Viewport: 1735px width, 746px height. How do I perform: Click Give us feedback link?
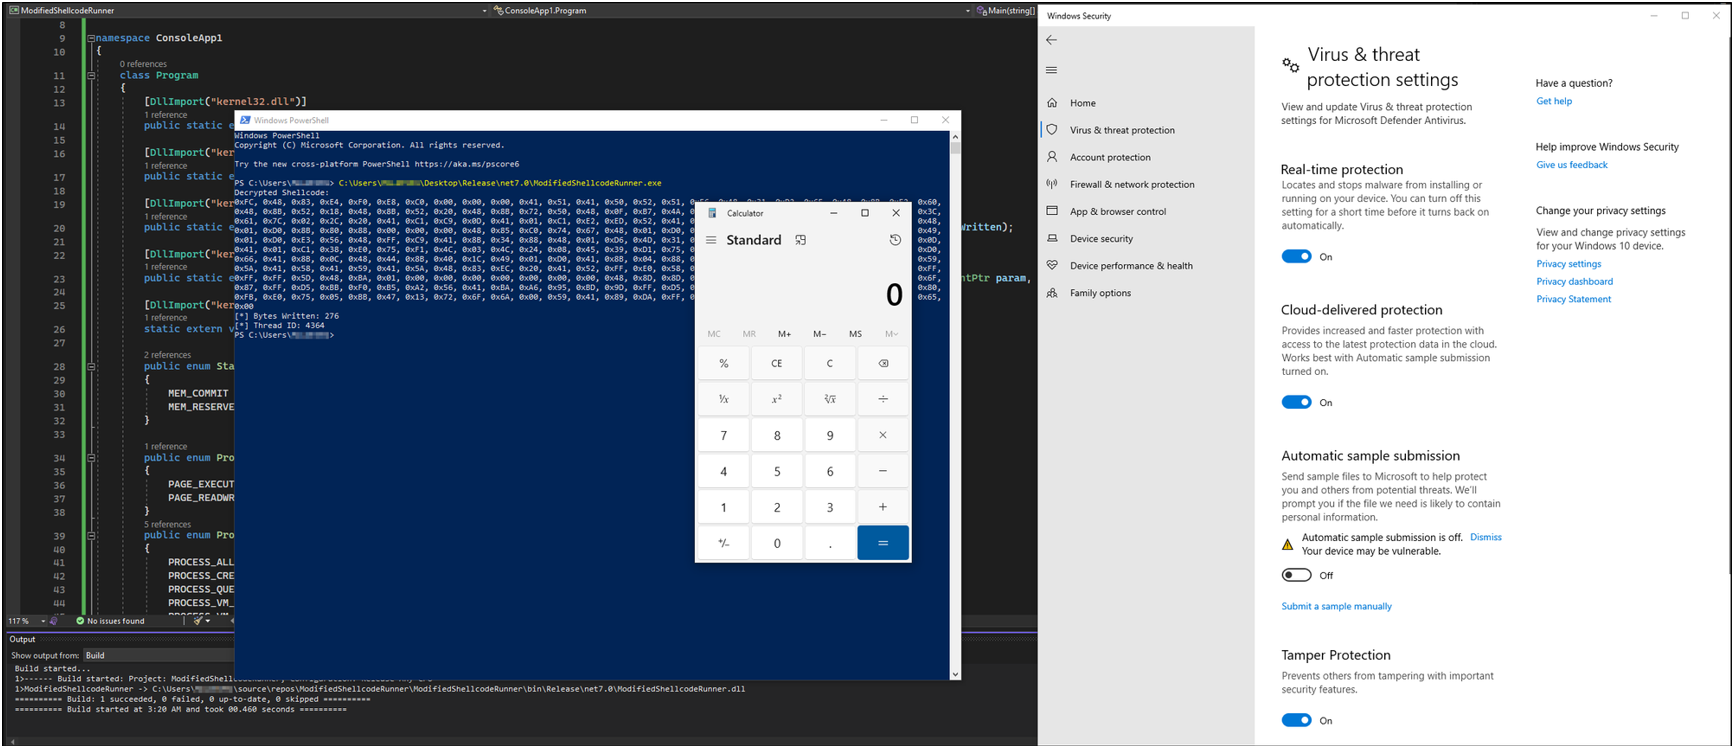point(1572,165)
